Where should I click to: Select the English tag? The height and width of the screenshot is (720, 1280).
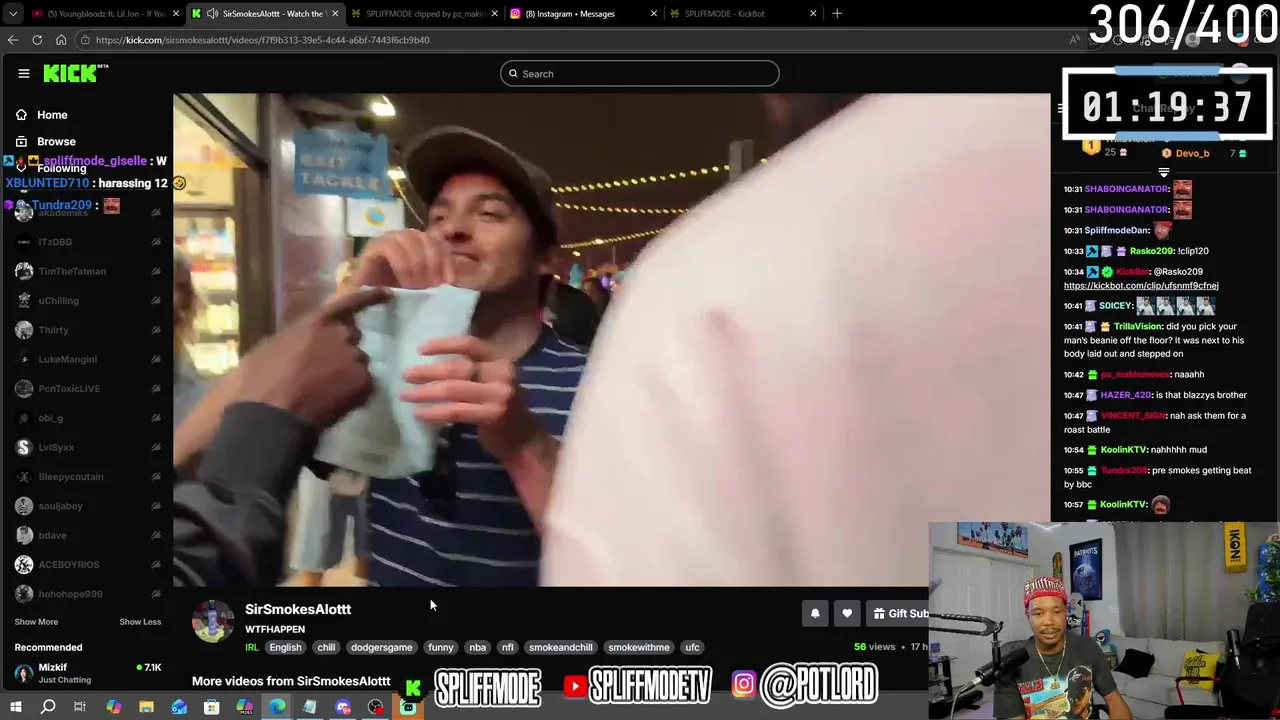(x=285, y=647)
